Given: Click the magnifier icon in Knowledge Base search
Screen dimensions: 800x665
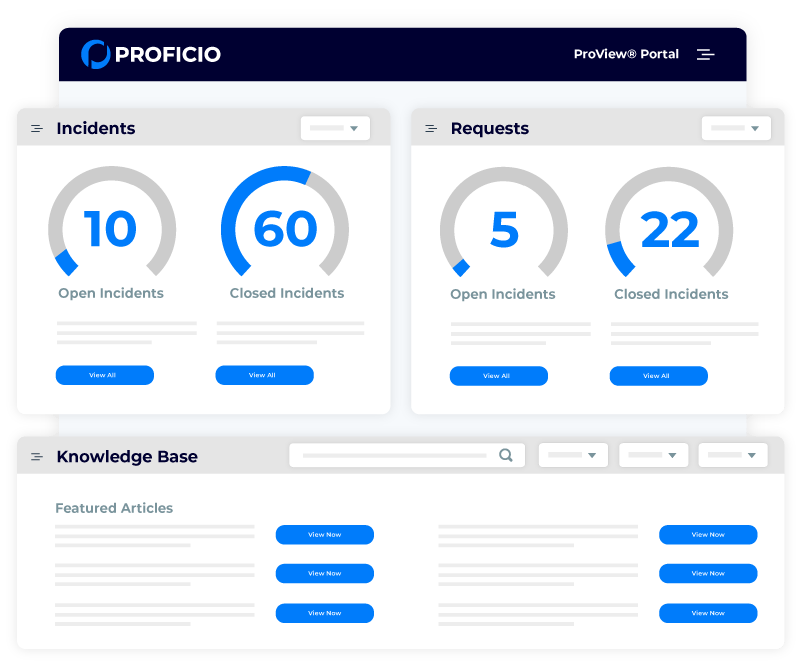Looking at the screenshot, I should tap(506, 456).
